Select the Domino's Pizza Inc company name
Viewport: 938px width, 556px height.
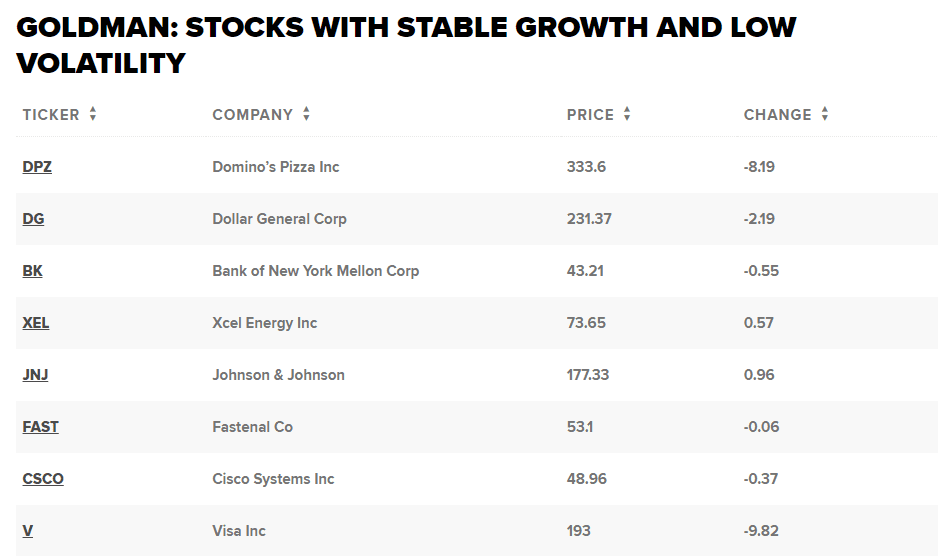pos(276,167)
